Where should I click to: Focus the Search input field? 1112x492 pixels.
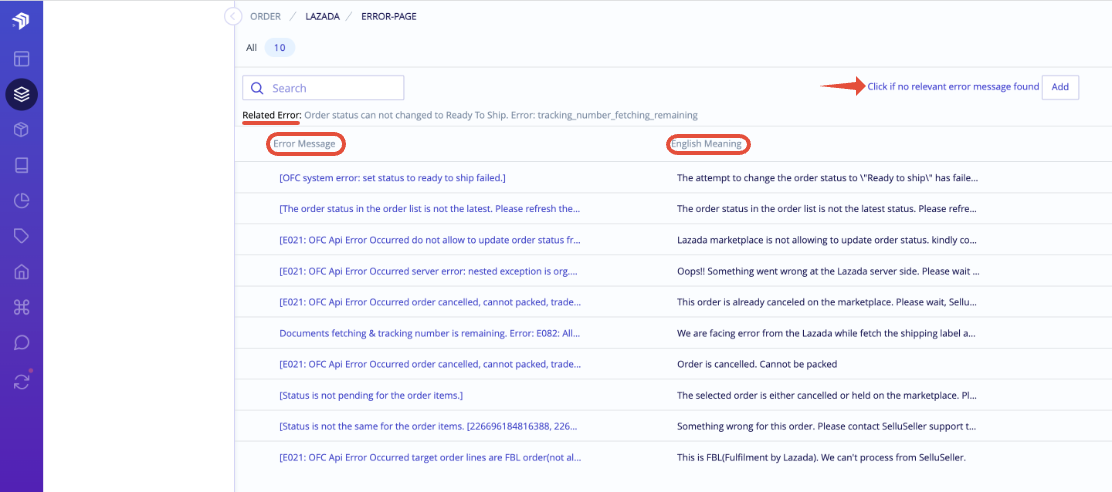(323, 88)
